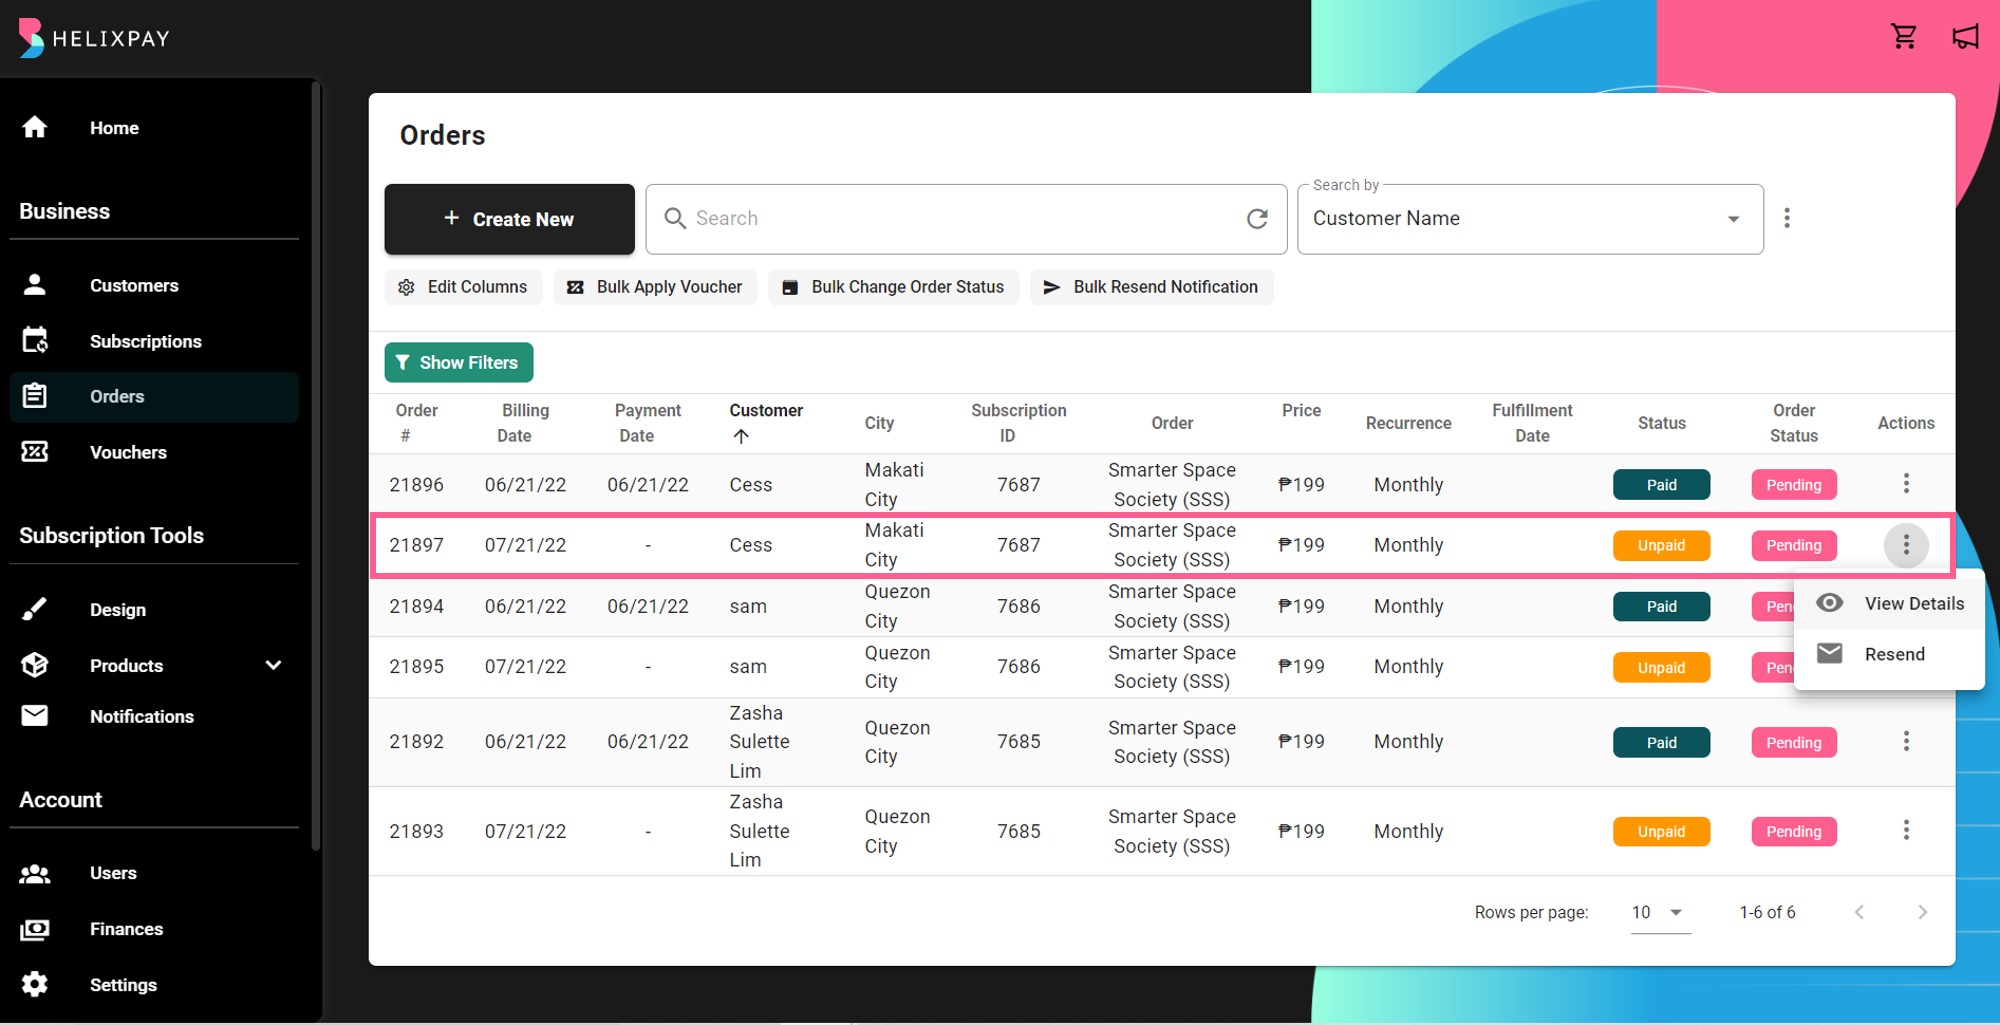This screenshot has width=2000, height=1025.
Task: Open the shopping cart icon
Action: pyautogui.click(x=1903, y=37)
